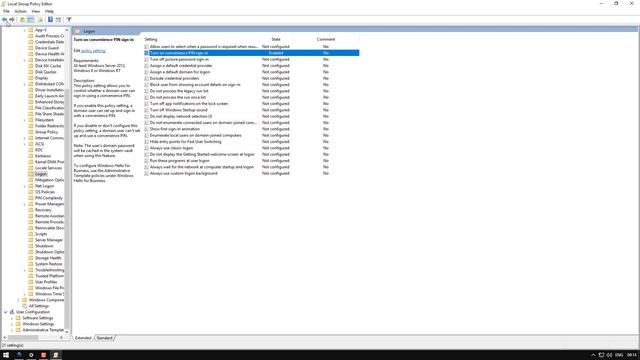Click the volume icon in system tray
This screenshot has height=360, width=640.
pos(609,355)
